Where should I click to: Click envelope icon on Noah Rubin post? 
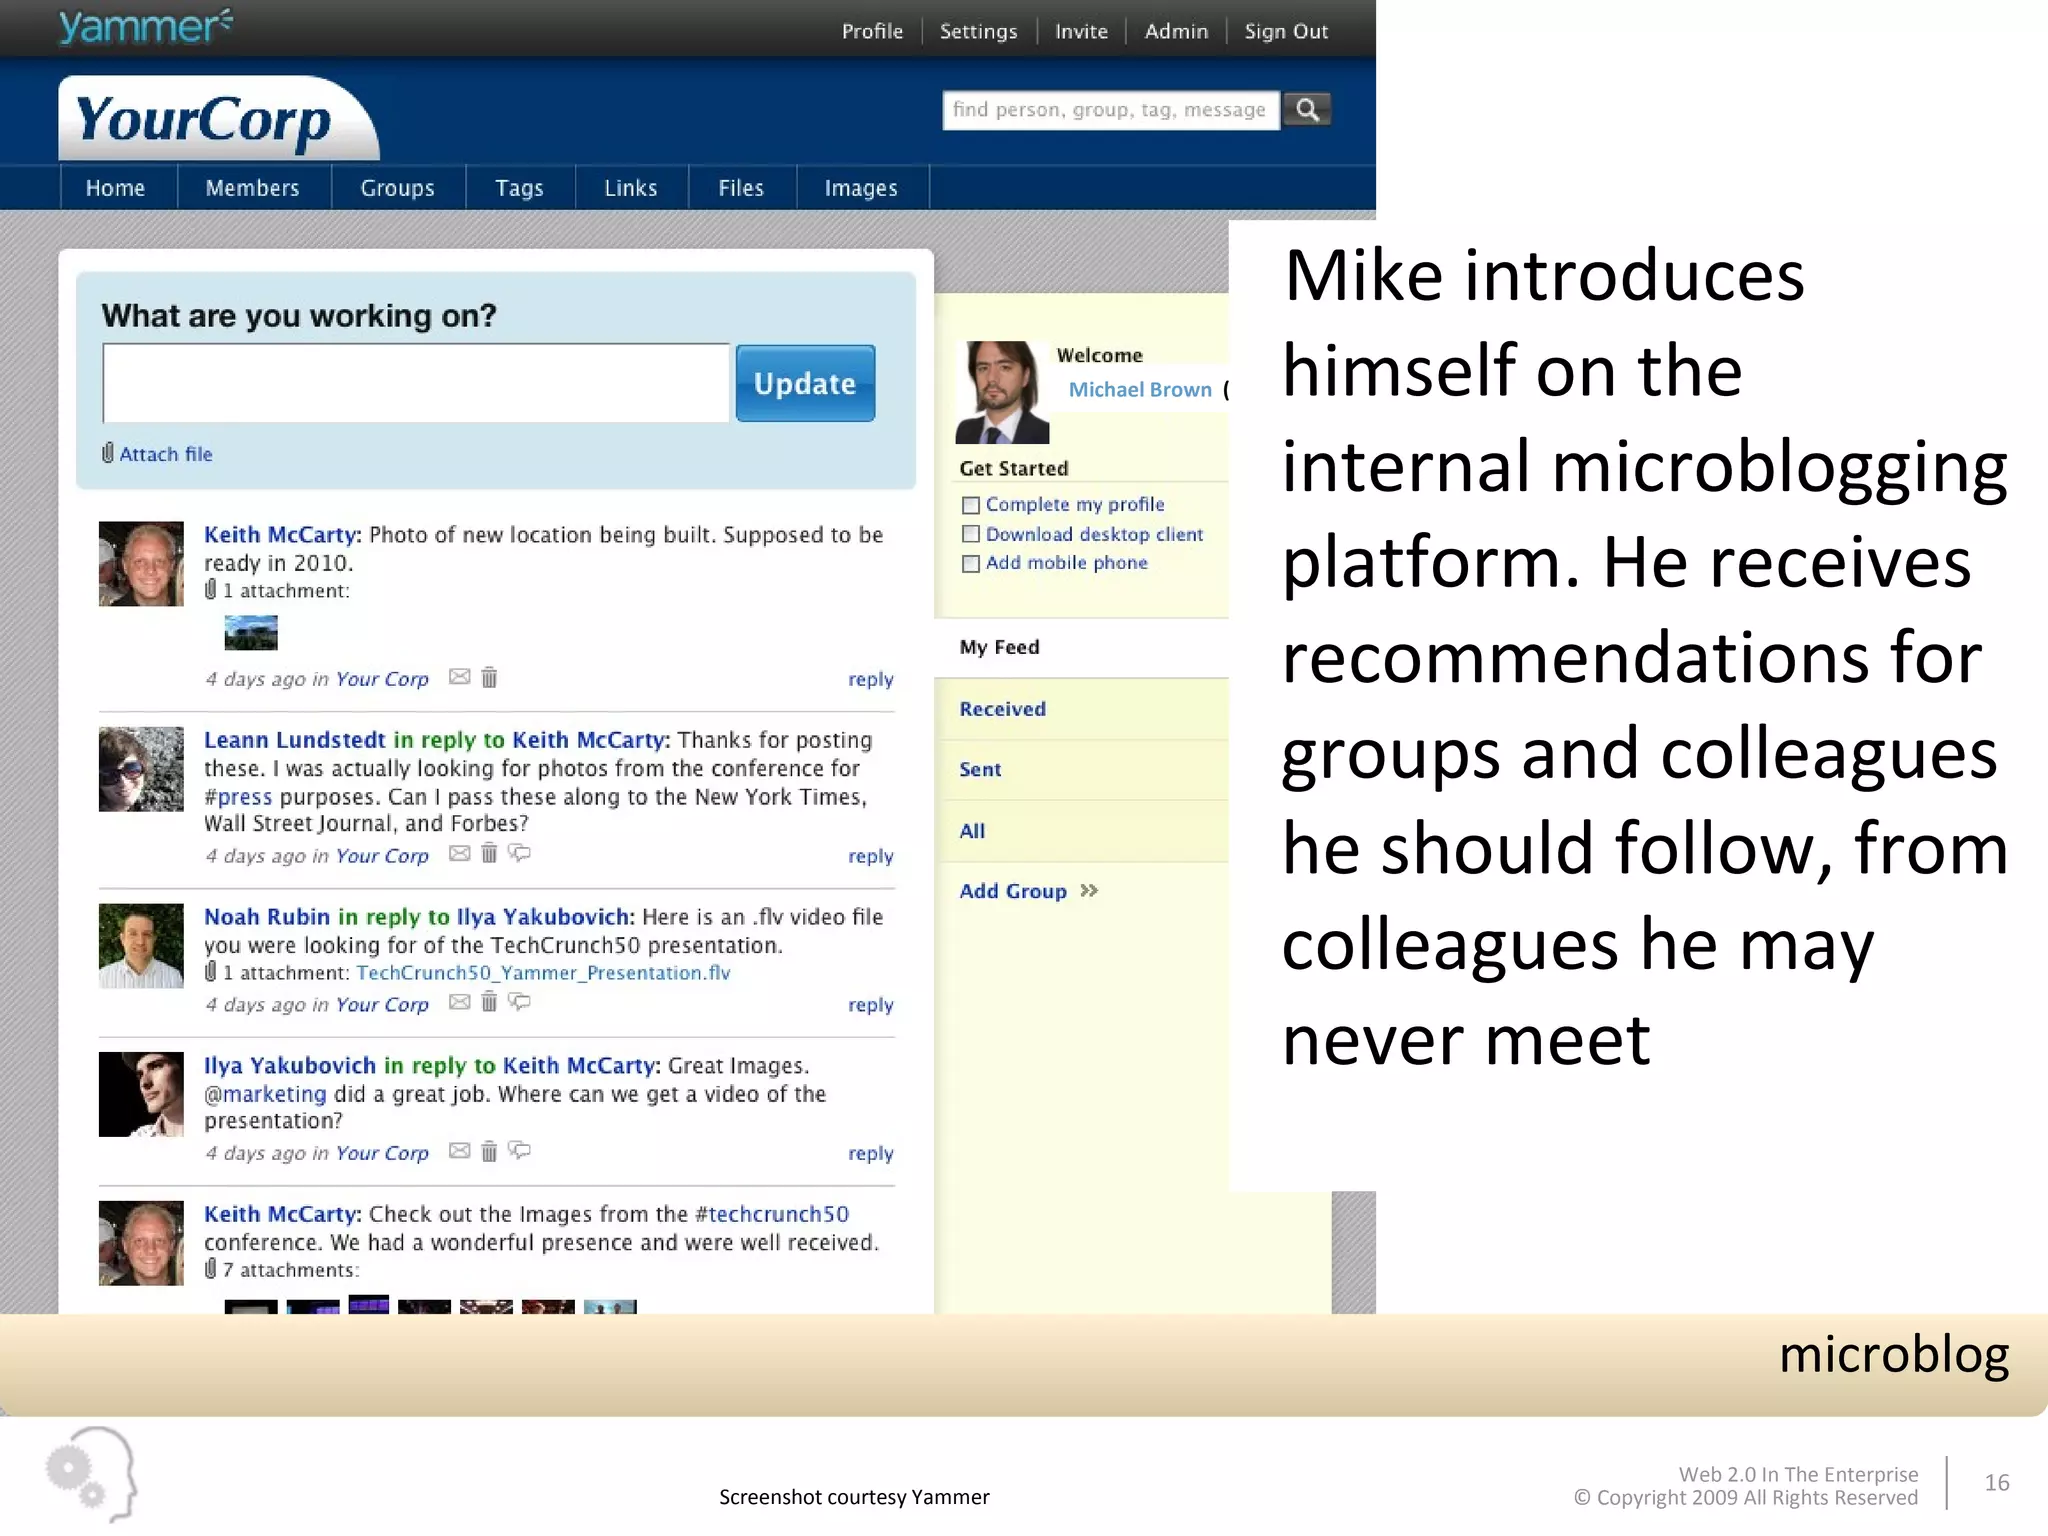pyautogui.click(x=459, y=1002)
